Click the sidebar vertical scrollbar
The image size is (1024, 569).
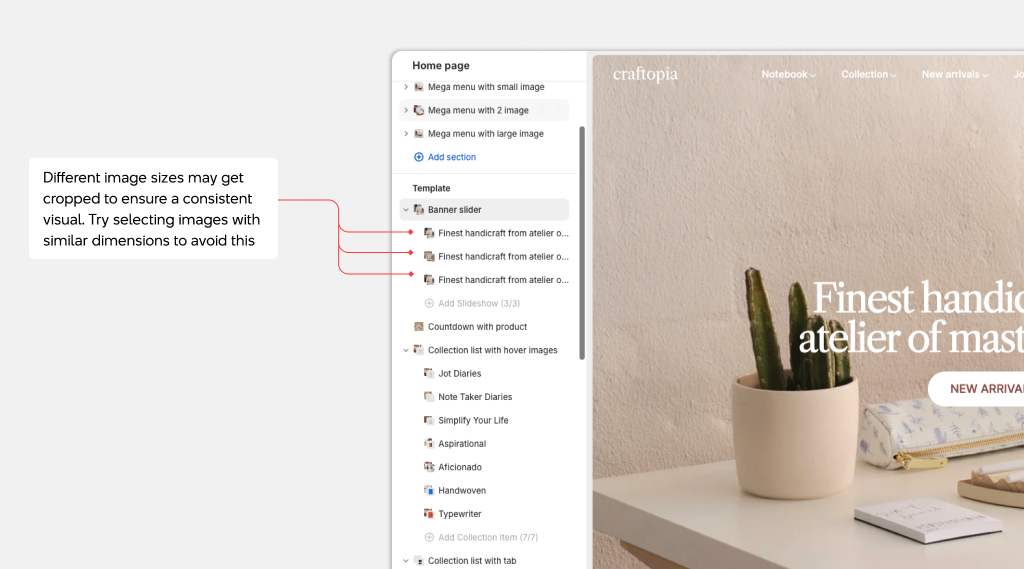point(582,240)
